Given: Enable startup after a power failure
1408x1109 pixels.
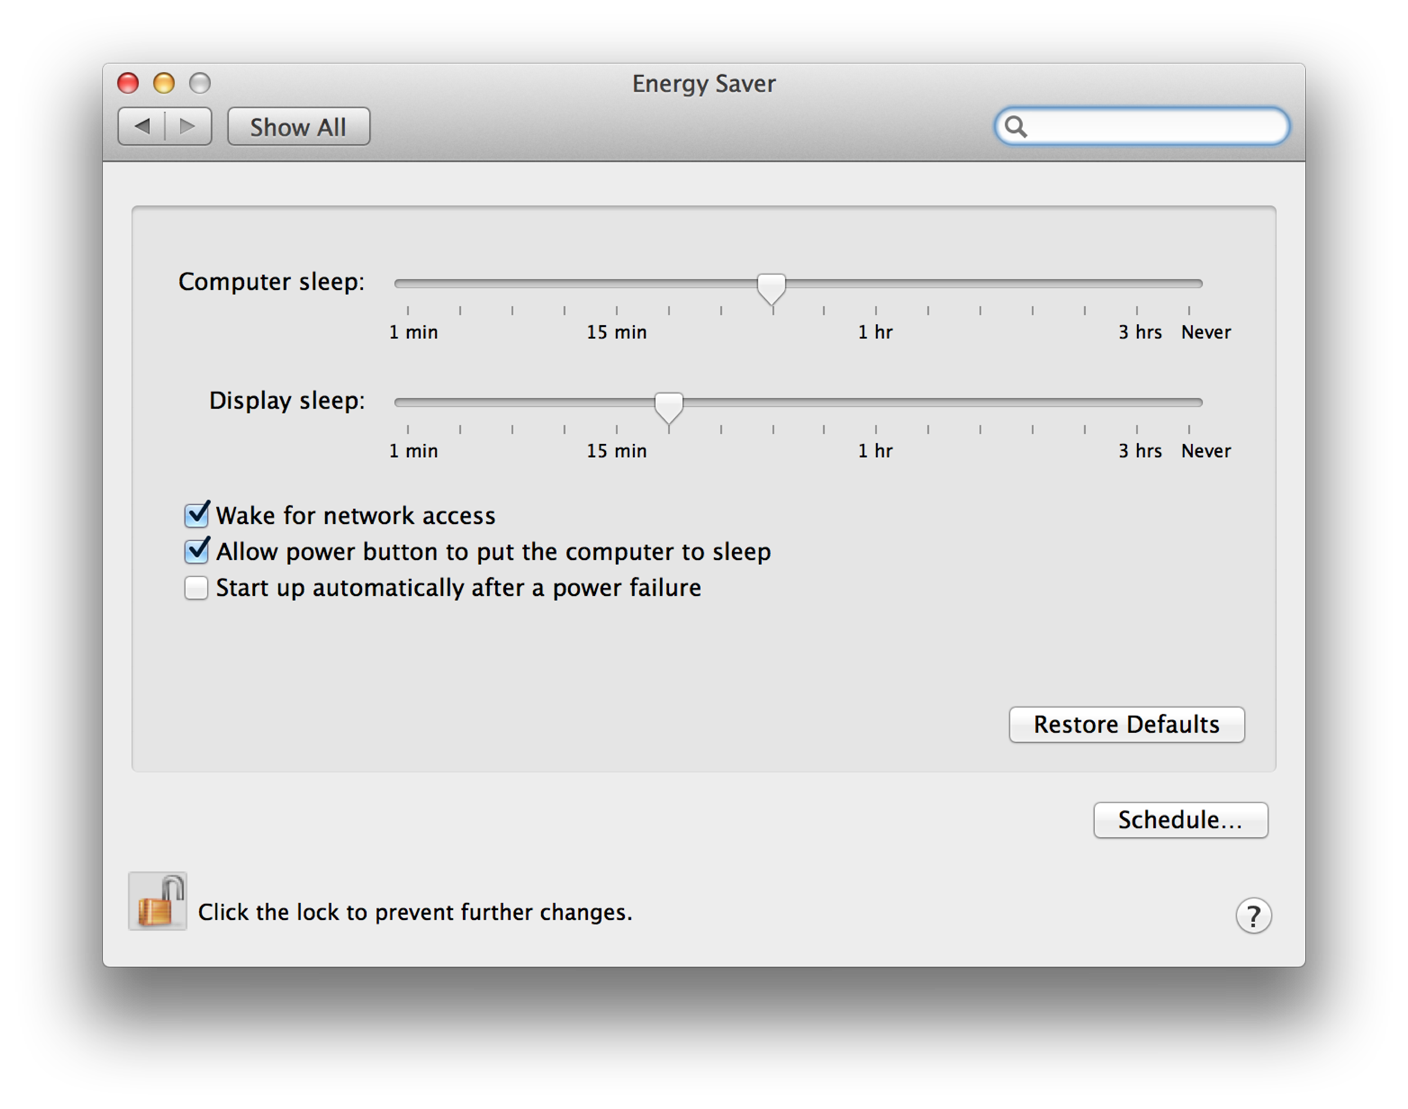Looking at the screenshot, I should pyautogui.click(x=196, y=588).
